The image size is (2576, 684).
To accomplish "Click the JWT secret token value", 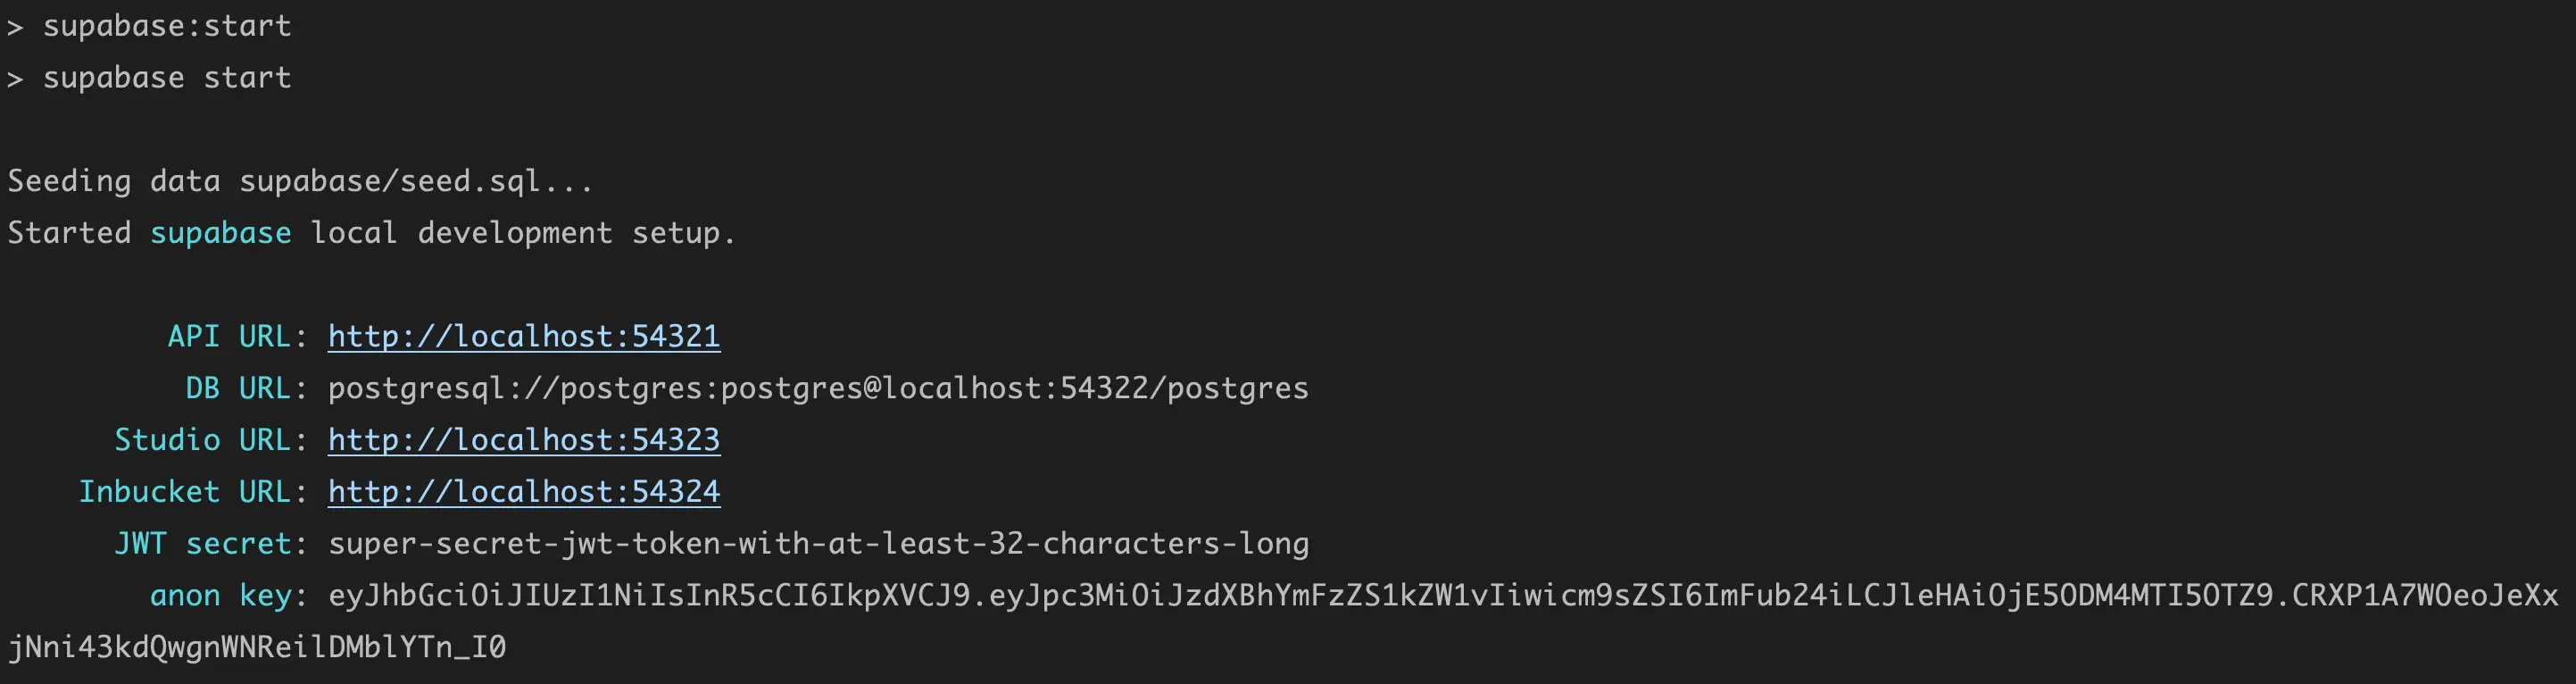I will coord(817,544).
